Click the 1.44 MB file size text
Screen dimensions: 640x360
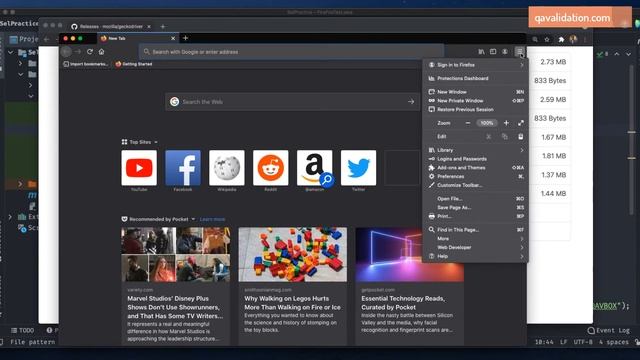(x=553, y=193)
